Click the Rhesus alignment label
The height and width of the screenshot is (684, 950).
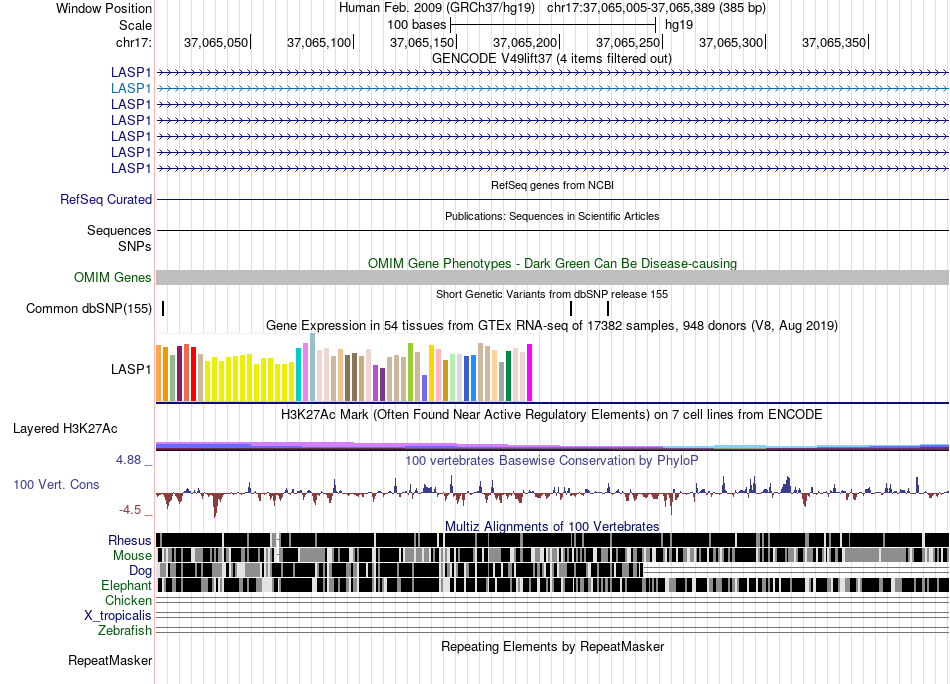click(x=130, y=540)
